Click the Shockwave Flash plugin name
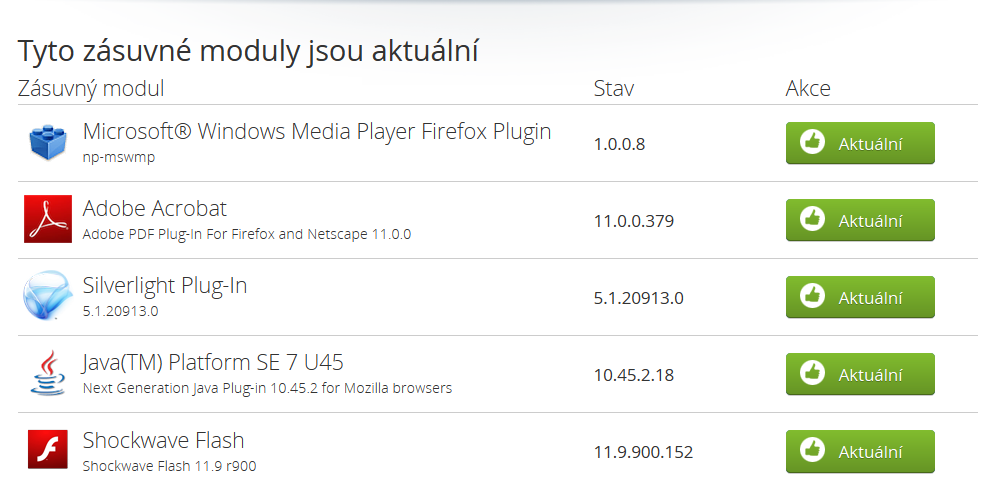The height and width of the screenshot is (485, 996). pyautogui.click(x=163, y=440)
